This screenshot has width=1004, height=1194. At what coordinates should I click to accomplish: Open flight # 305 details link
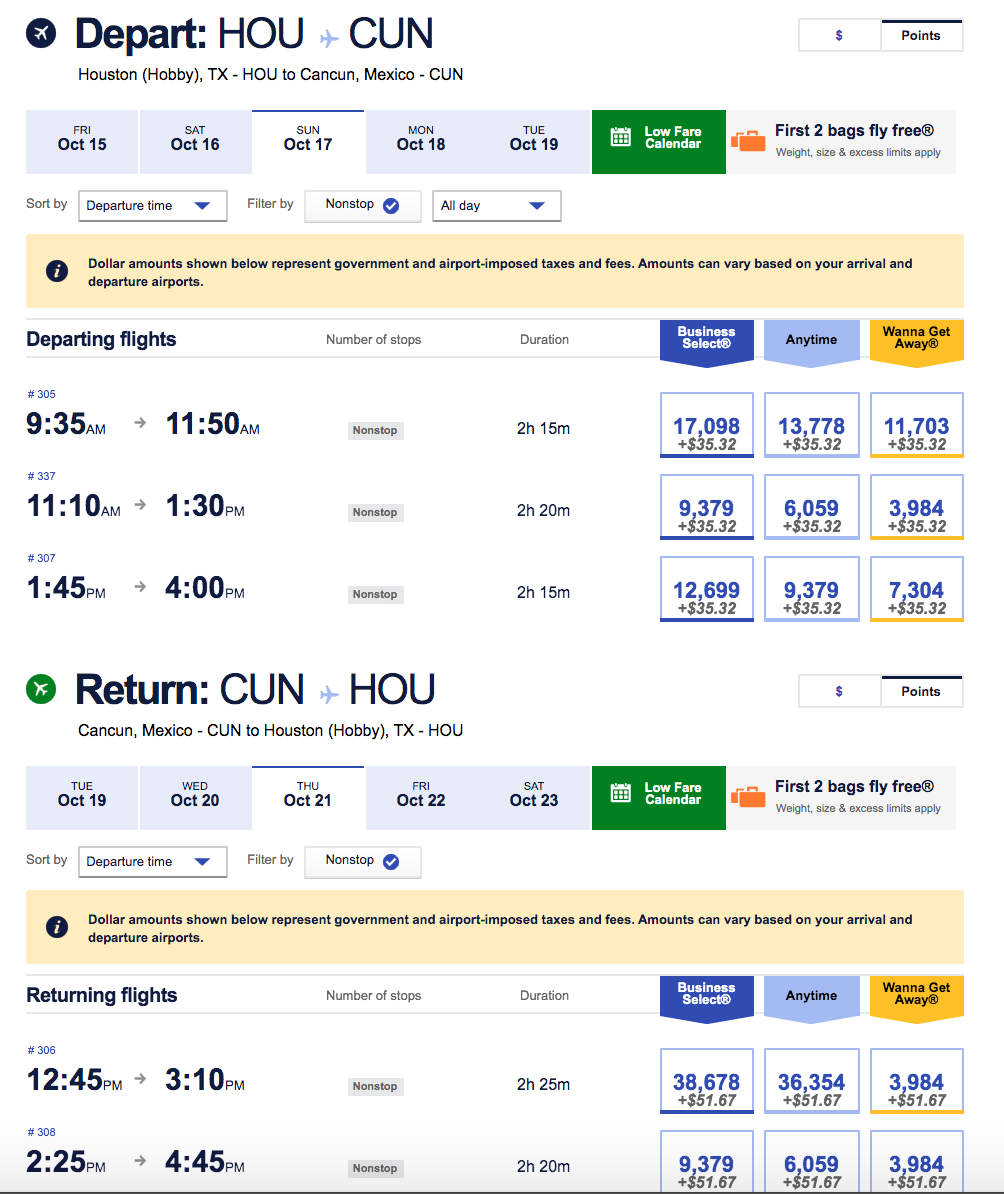[x=42, y=394]
